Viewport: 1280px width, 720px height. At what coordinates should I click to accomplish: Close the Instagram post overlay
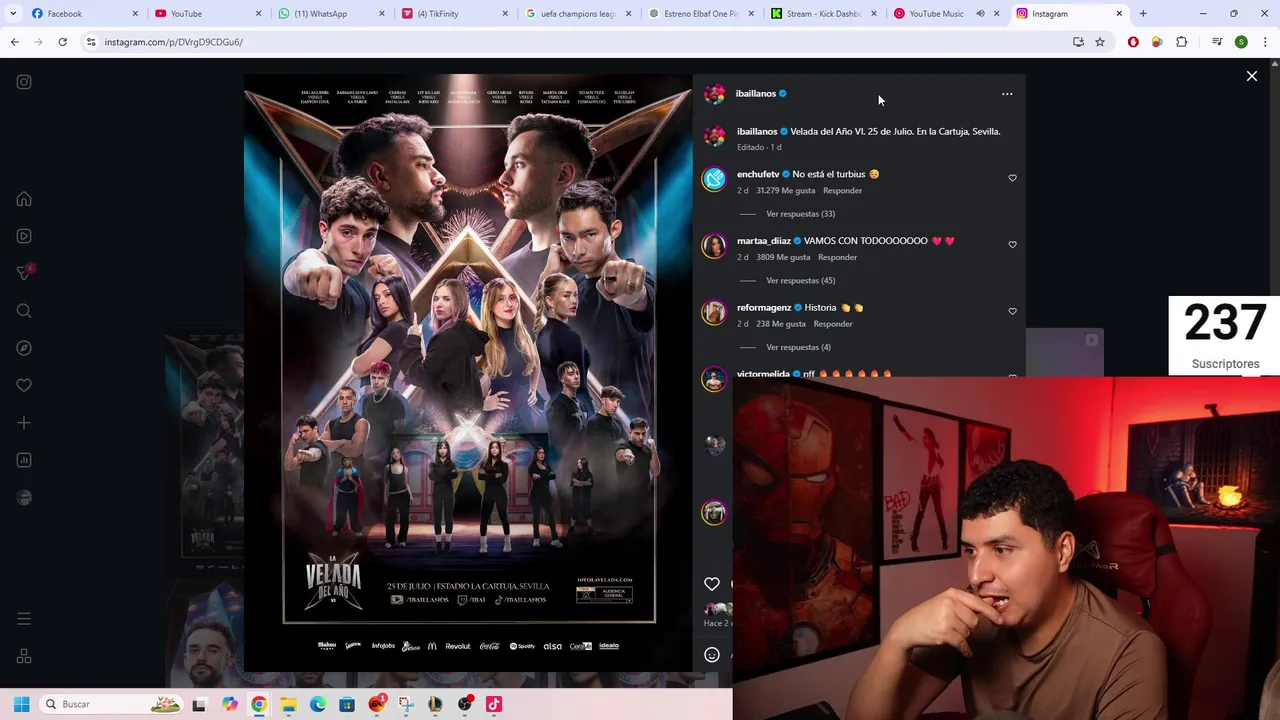click(x=1251, y=76)
